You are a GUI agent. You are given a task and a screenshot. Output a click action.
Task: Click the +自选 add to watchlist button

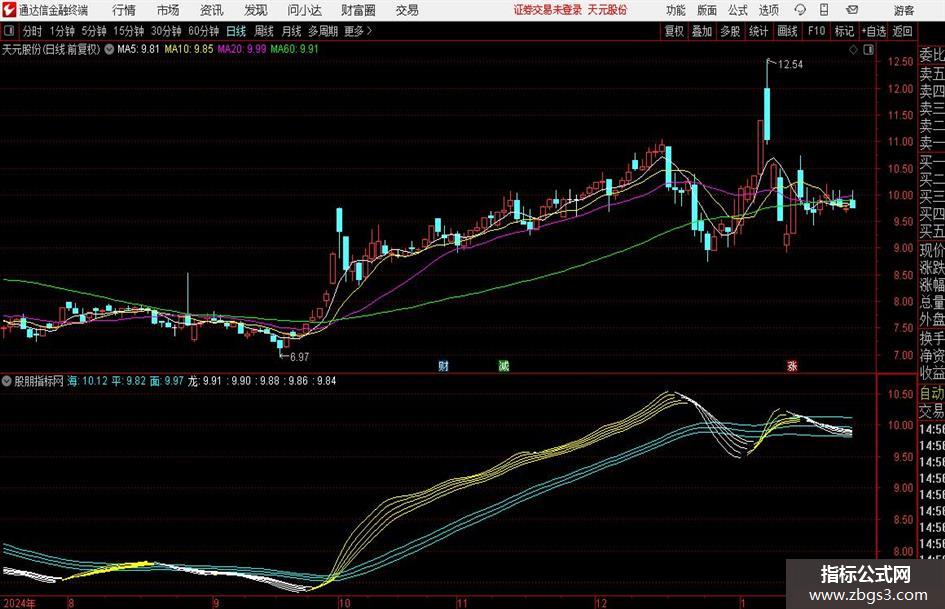pos(874,31)
